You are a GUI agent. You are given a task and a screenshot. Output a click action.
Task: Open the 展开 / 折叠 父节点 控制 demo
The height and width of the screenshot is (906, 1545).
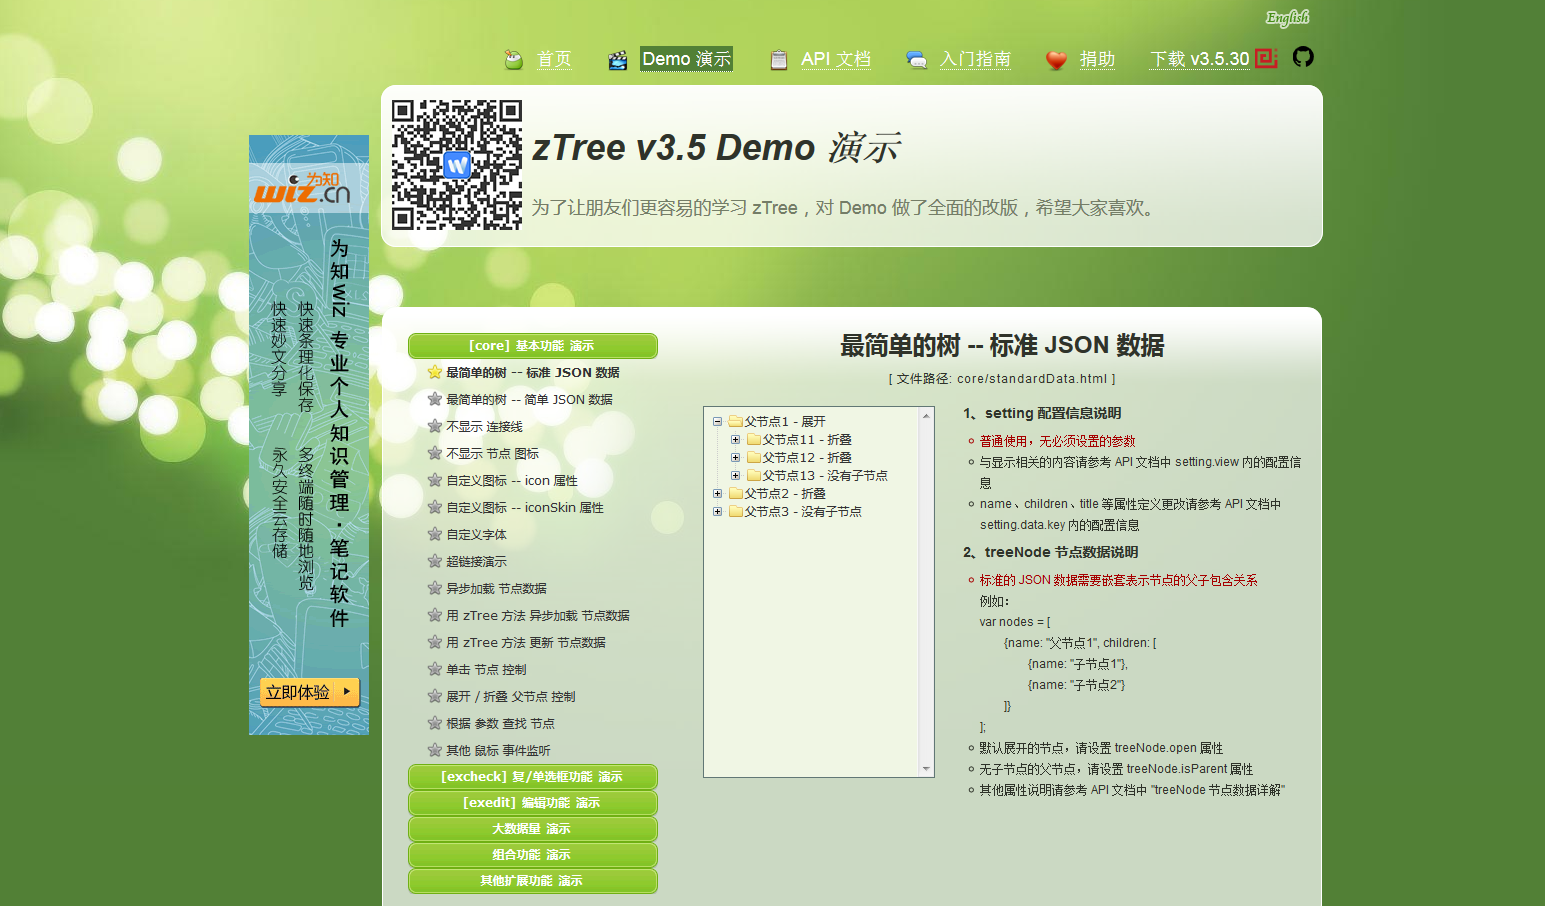(511, 697)
